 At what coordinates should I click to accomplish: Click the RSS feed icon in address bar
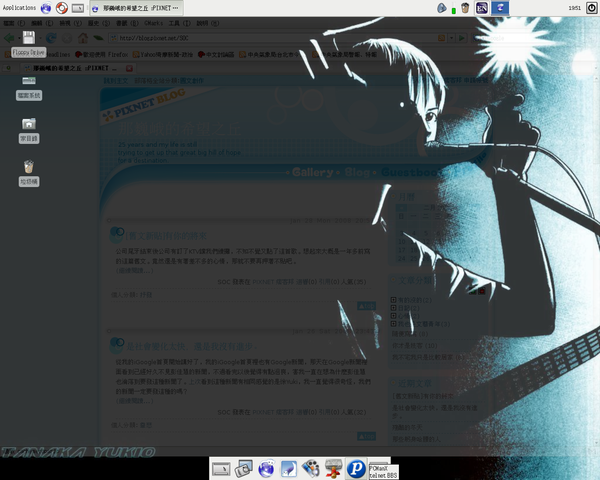pos(442,38)
